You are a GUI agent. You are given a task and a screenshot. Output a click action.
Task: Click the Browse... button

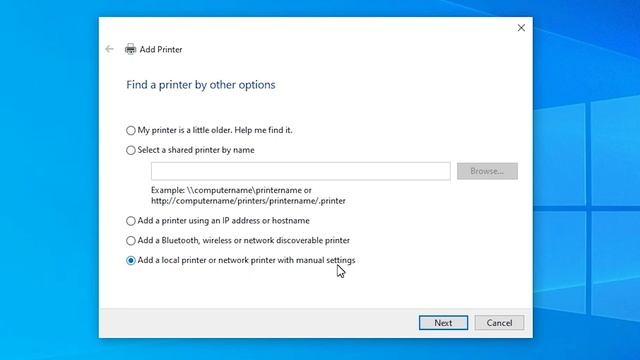(487, 171)
